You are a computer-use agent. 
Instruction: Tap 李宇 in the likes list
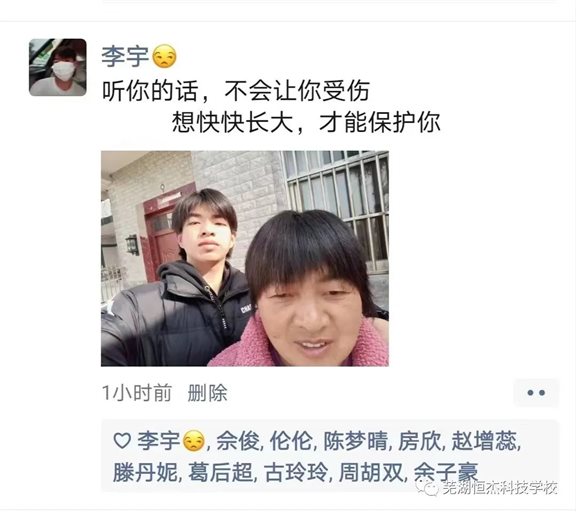pyautogui.click(x=159, y=441)
